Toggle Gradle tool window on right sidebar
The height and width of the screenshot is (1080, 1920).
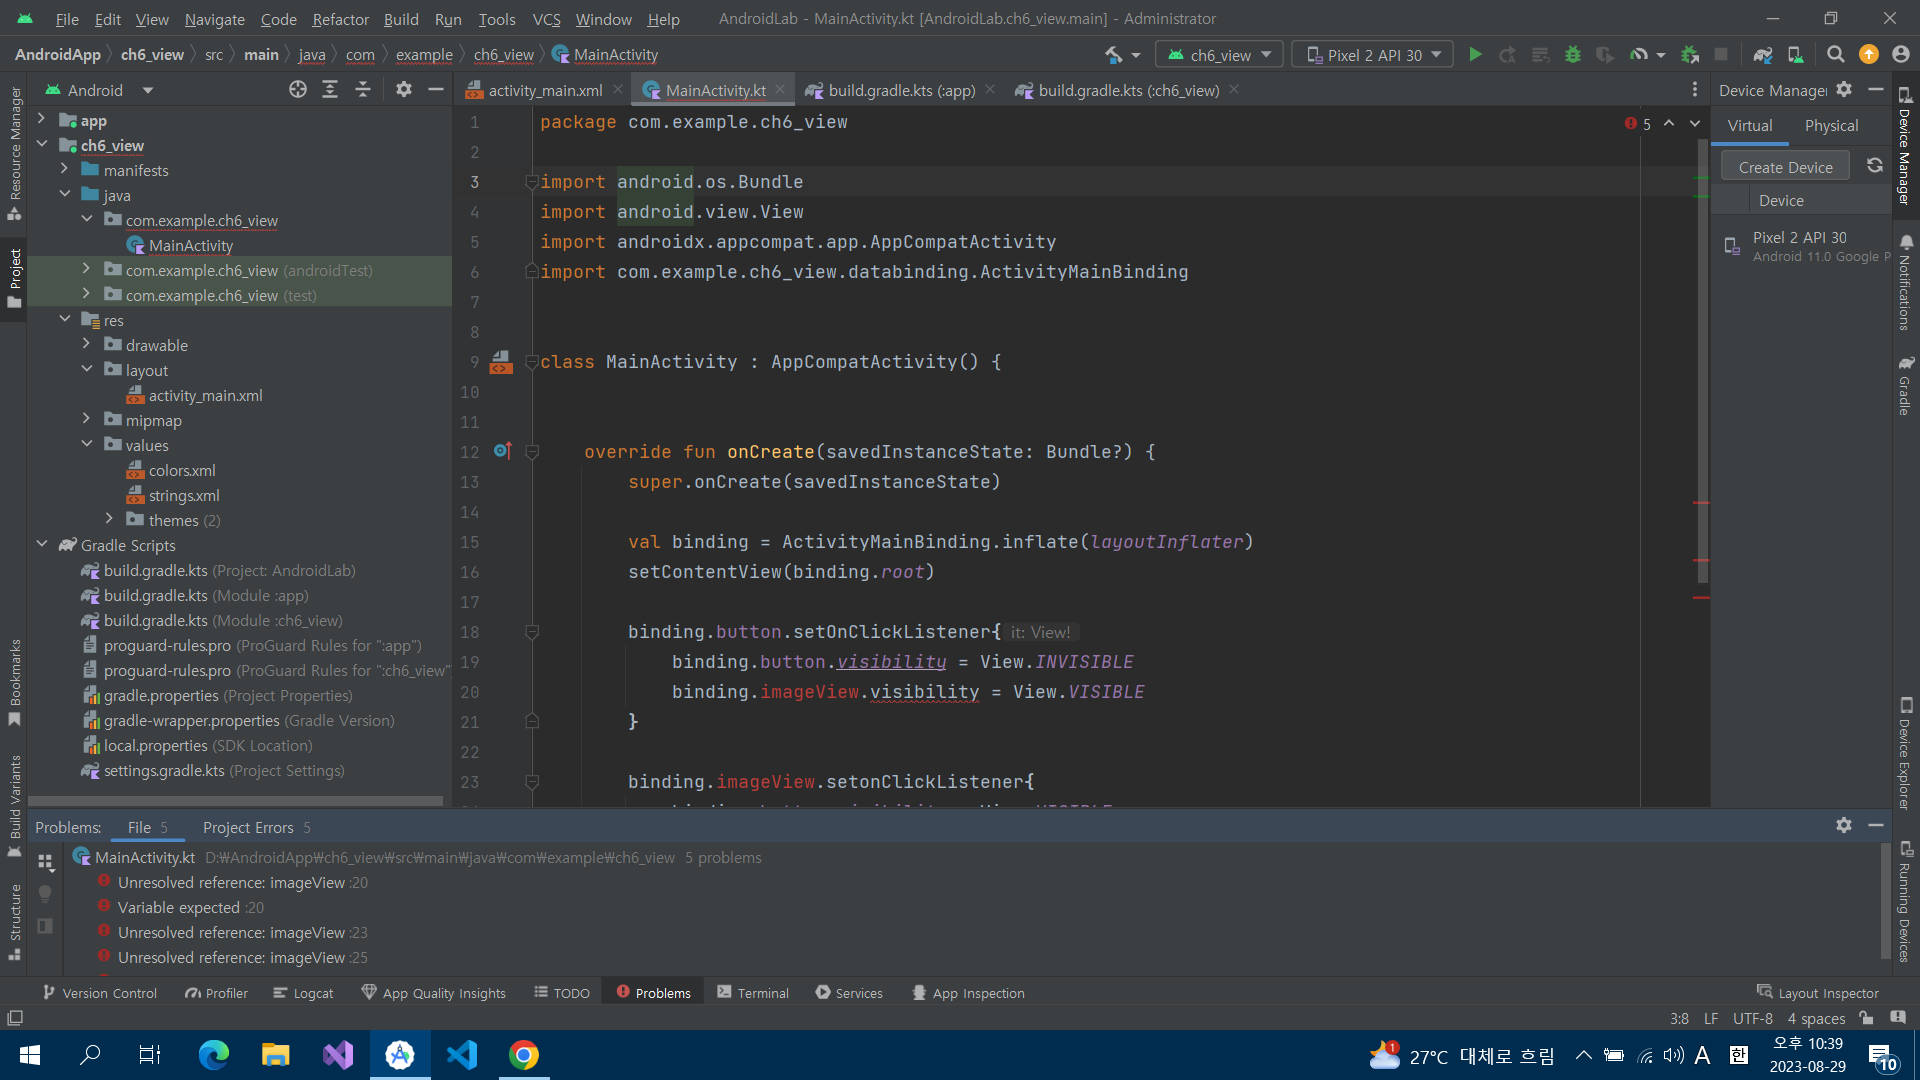coord(1905,385)
